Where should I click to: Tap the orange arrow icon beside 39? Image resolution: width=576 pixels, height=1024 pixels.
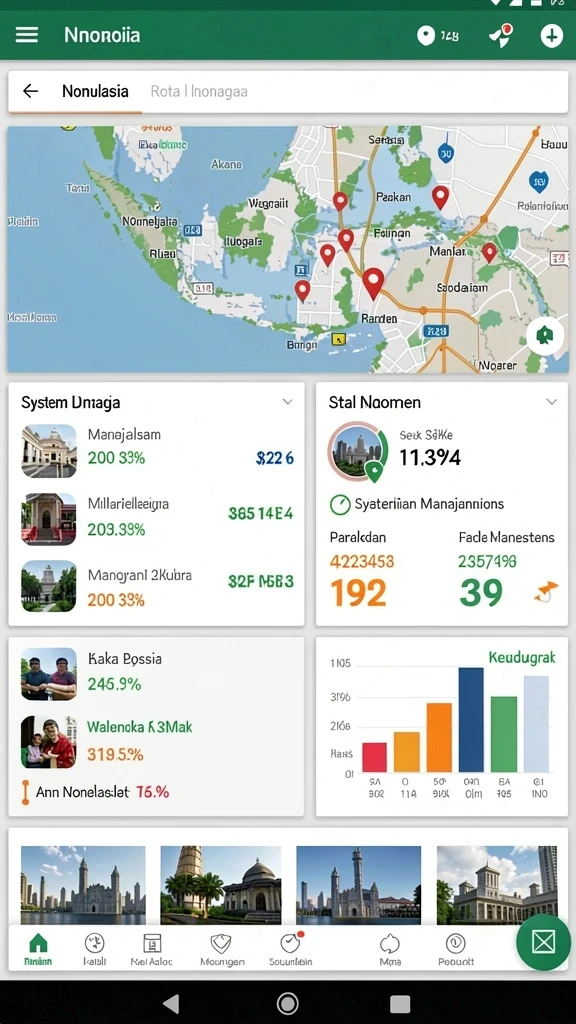tap(546, 592)
